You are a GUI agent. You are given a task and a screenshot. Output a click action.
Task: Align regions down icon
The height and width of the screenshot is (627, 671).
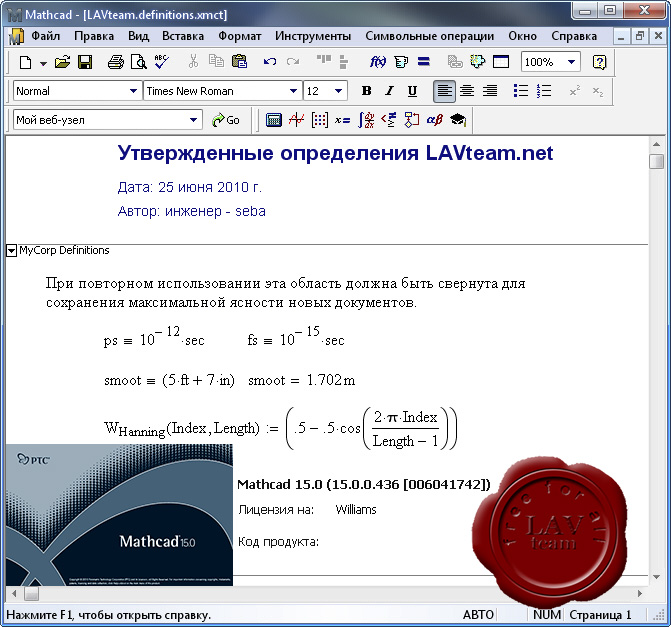pyautogui.click(x=343, y=62)
